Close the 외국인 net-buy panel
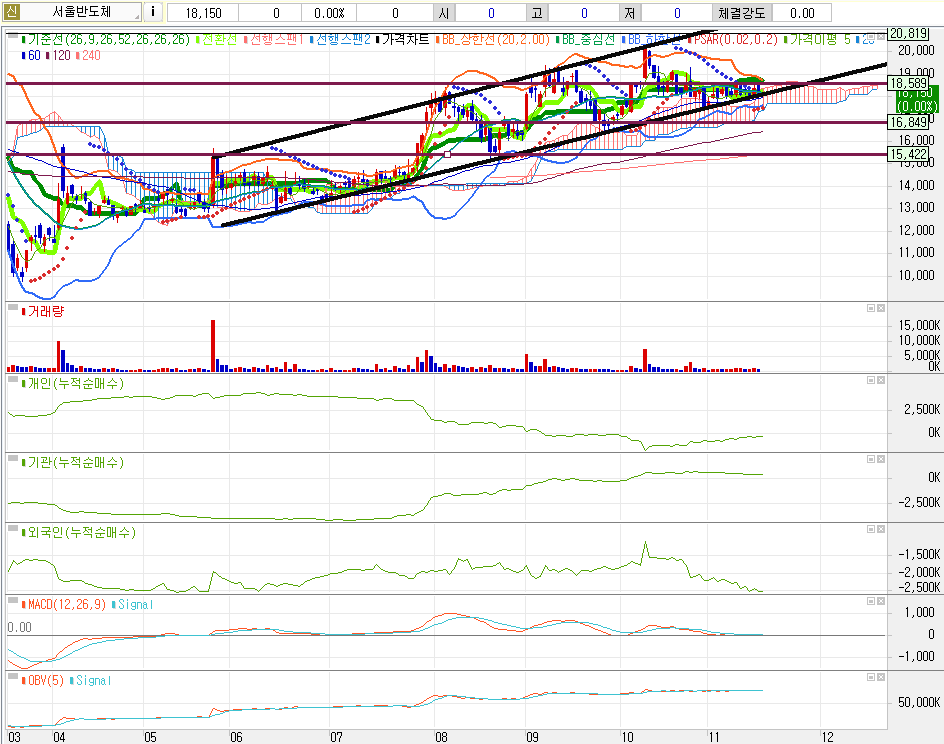This screenshot has width=944, height=744. [881, 529]
